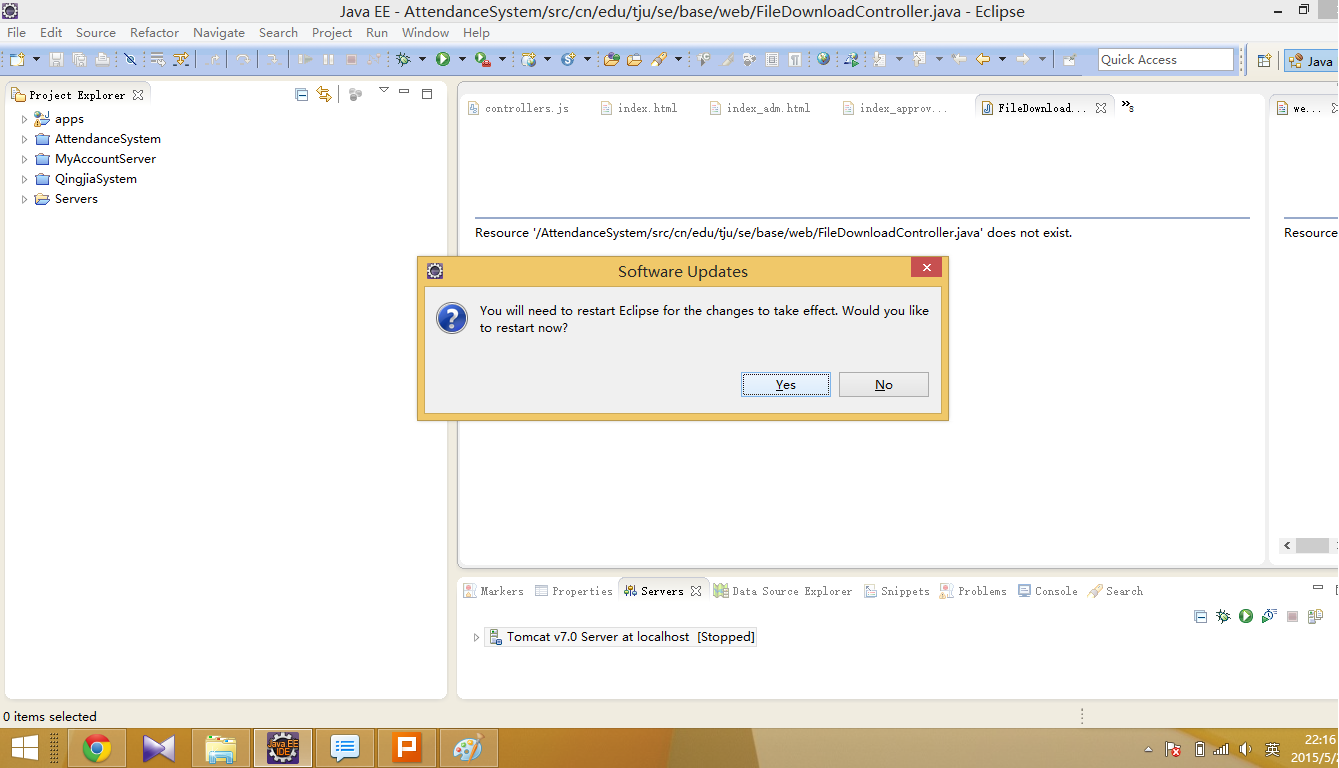Click the Stop server red square icon

click(1292, 616)
